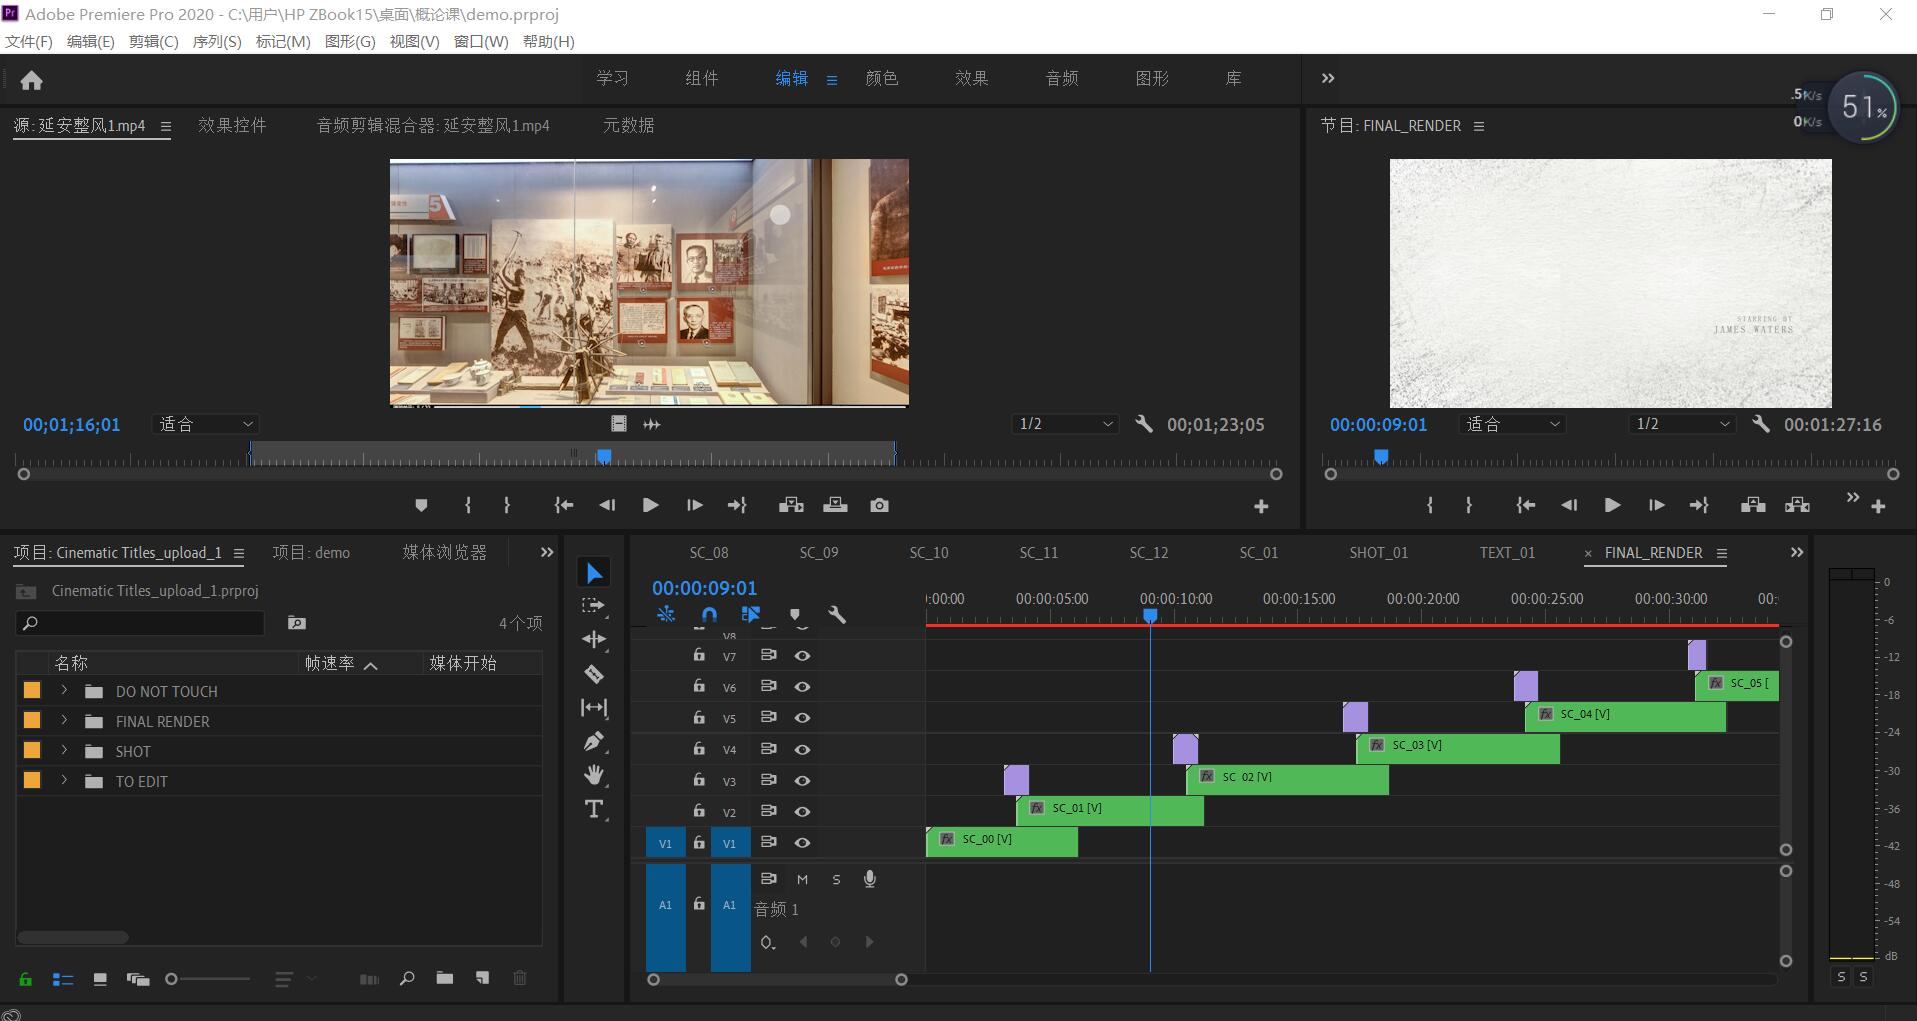
Task: Play the source monitor clip
Action: click(650, 506)
